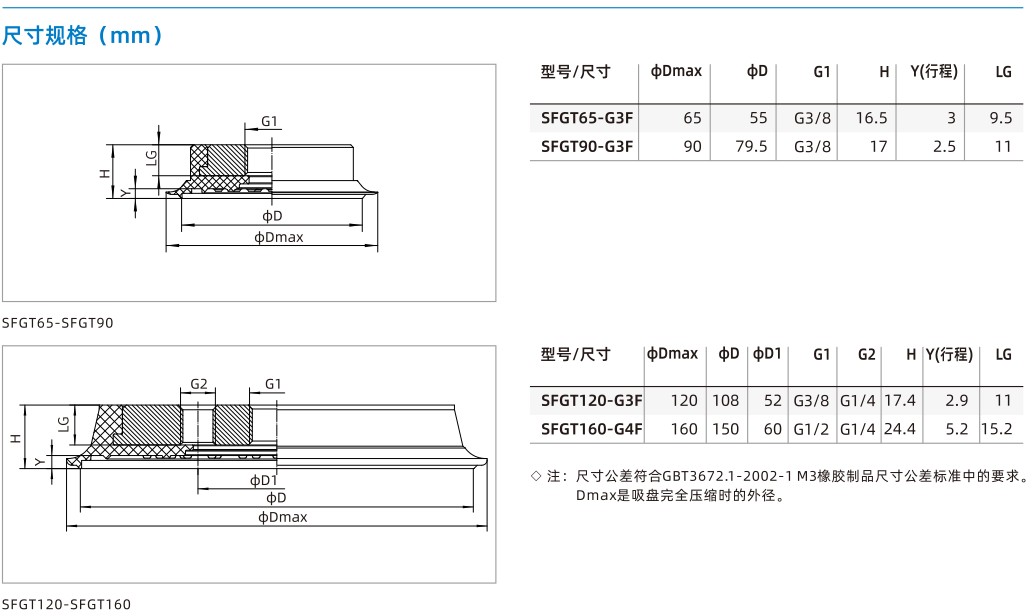Click the ϕD value "79.5" for SFGT90-G3F
Viewport: 1026px width, 614px height.
[x=751, y=147]
